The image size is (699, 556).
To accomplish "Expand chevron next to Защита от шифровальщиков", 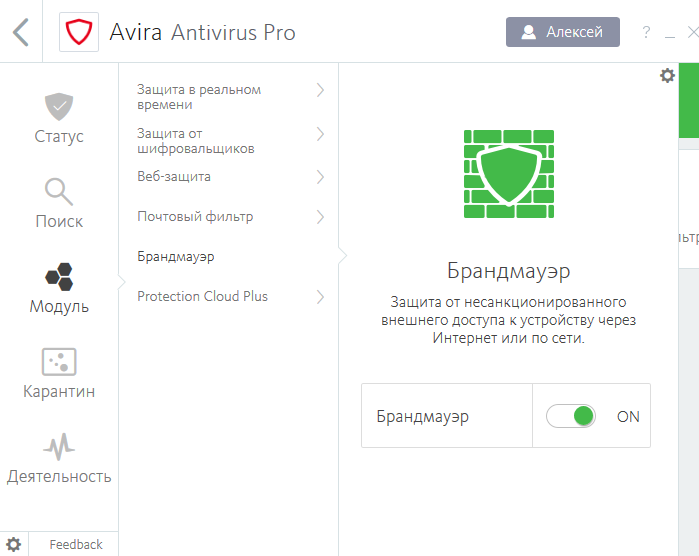I will (320, 134).
